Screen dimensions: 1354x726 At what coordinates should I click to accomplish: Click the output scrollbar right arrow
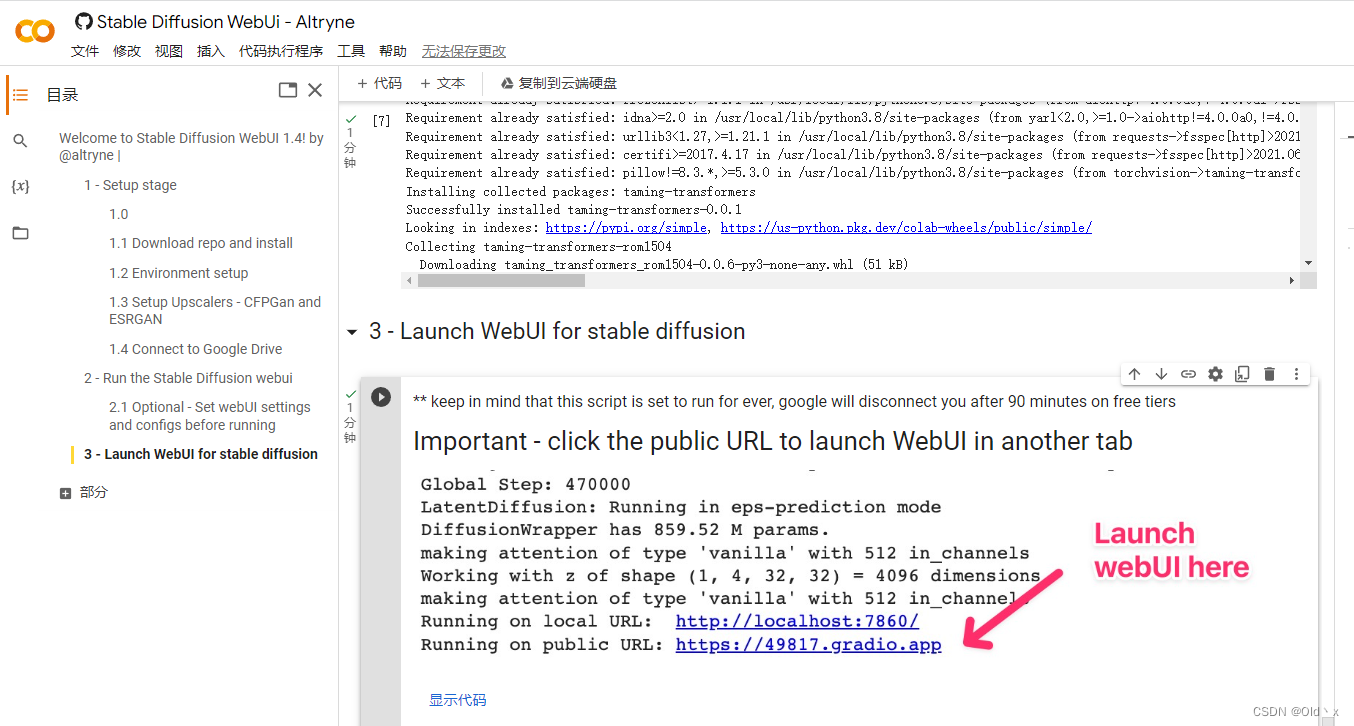(1292, 281)
